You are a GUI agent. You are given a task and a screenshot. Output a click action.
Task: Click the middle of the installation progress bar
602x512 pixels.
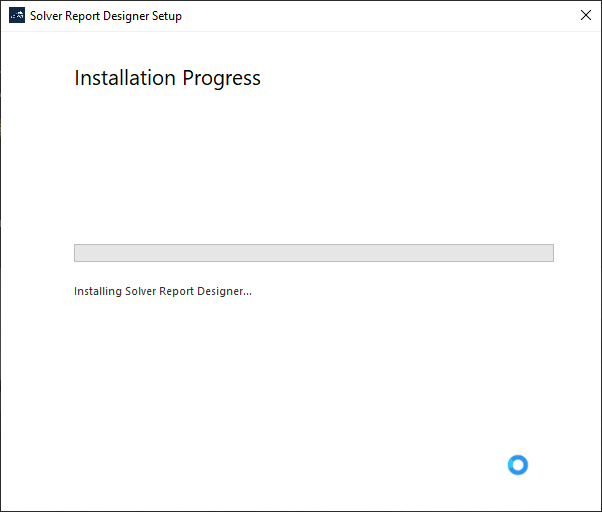(x=314, y=253)
